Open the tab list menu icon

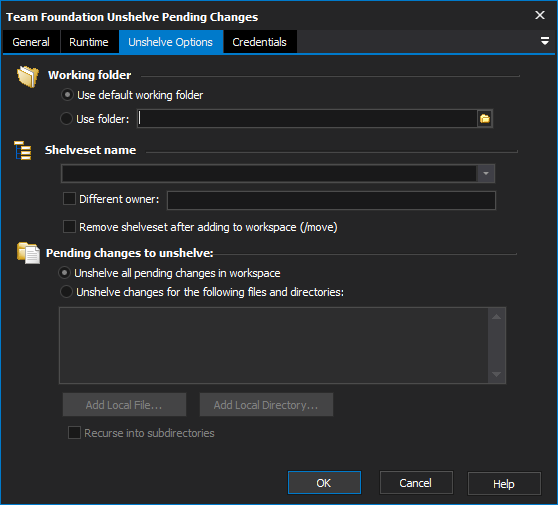click(544, 41)
